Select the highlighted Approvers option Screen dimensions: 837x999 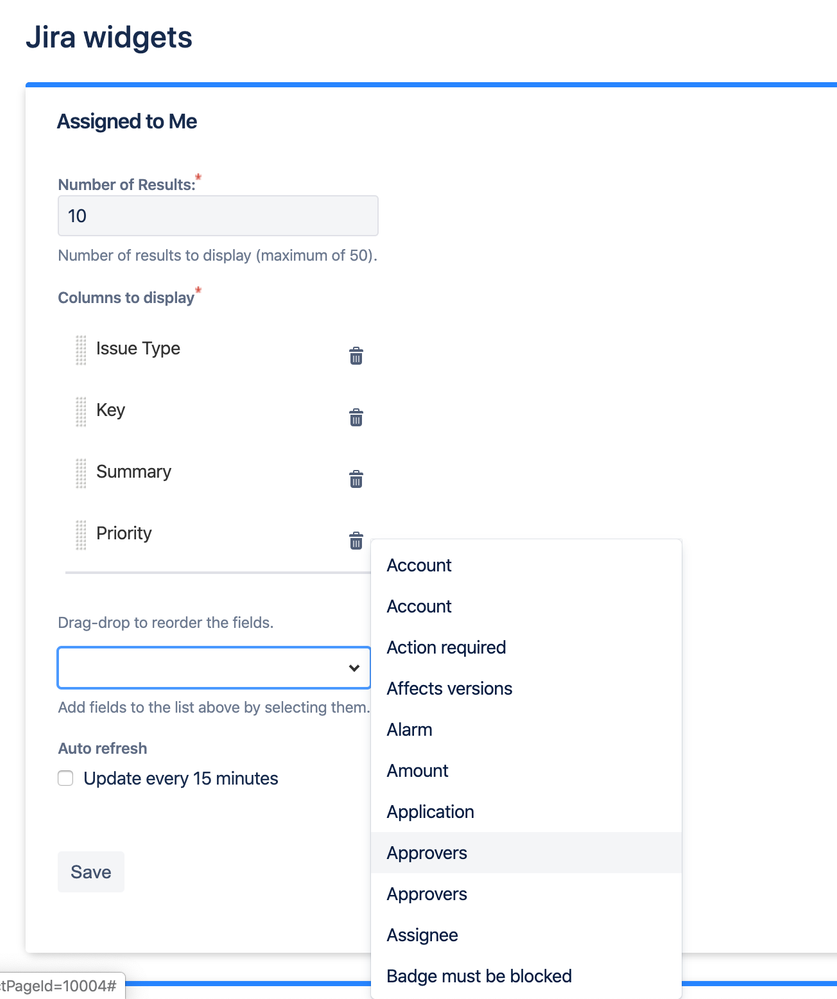(x=526, y=852)
